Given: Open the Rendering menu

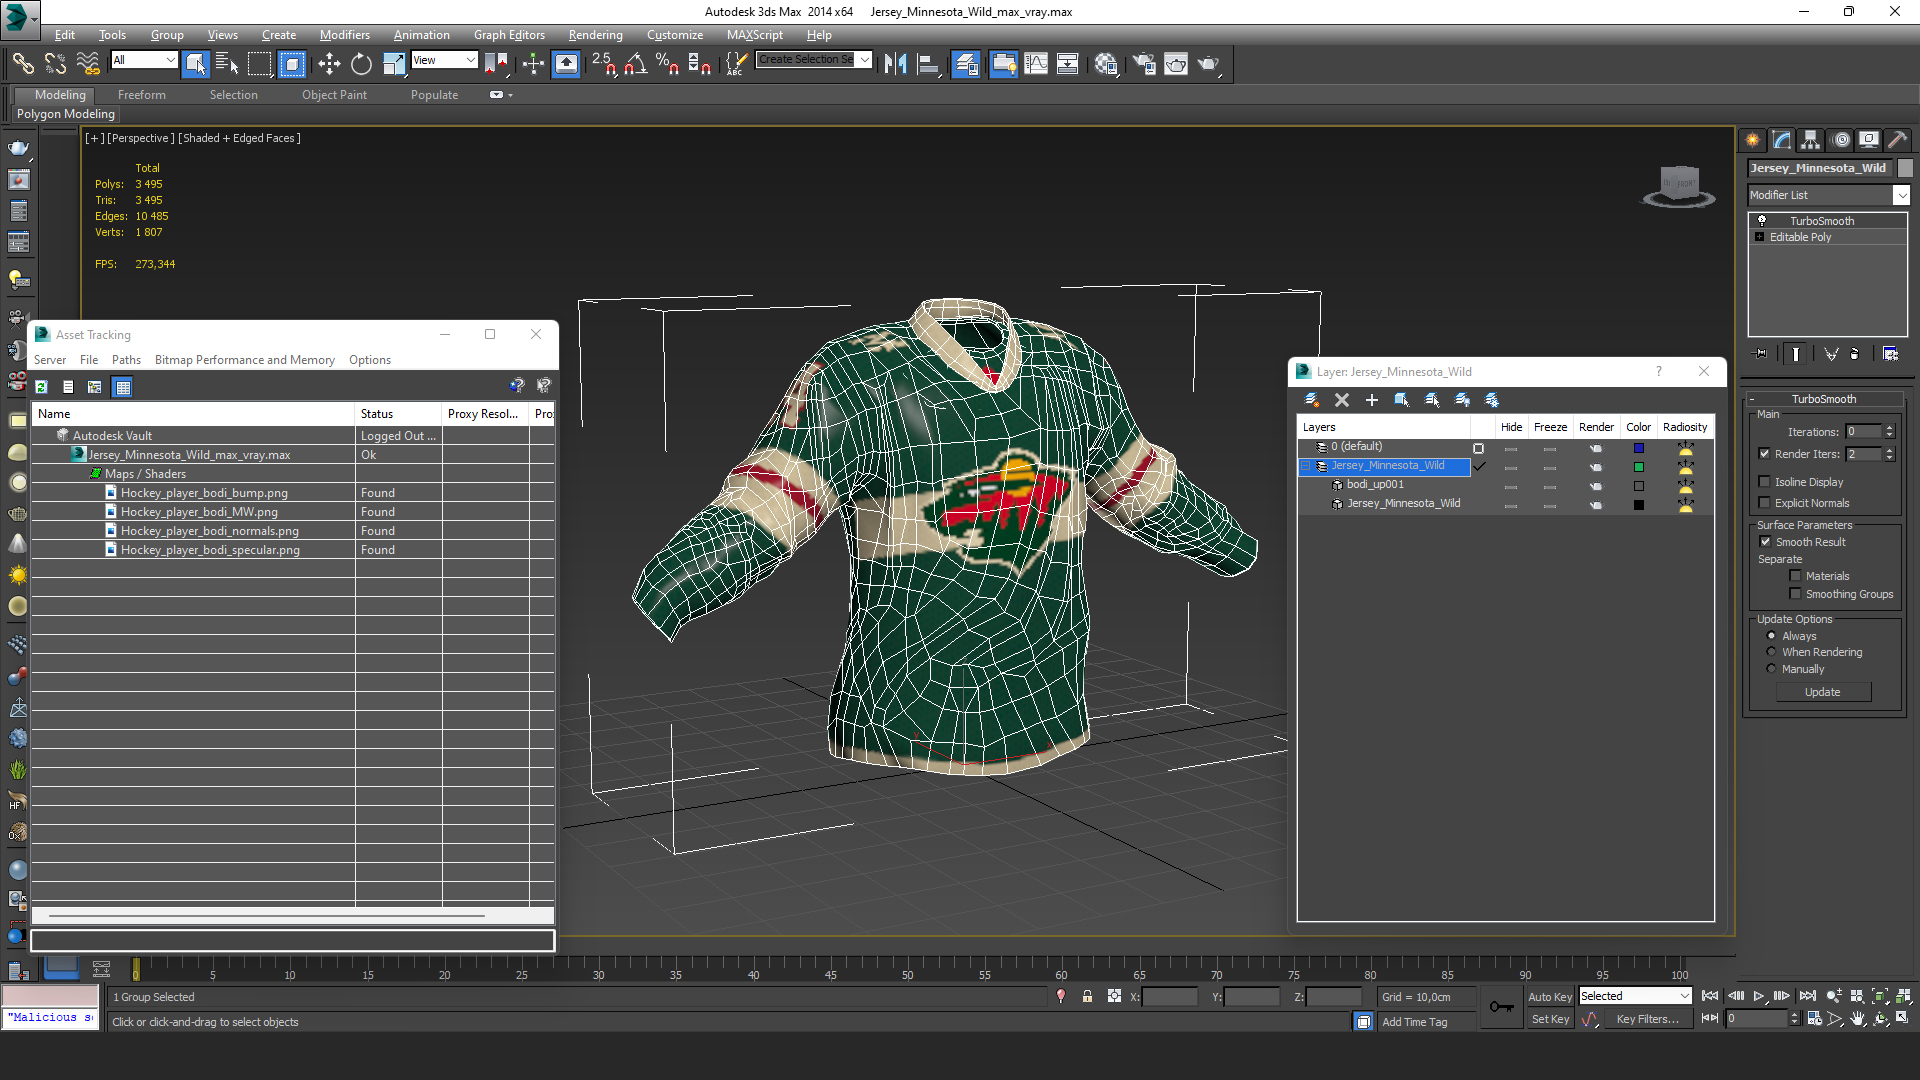Looking at the screenshot, I should [x=596, y=35].
